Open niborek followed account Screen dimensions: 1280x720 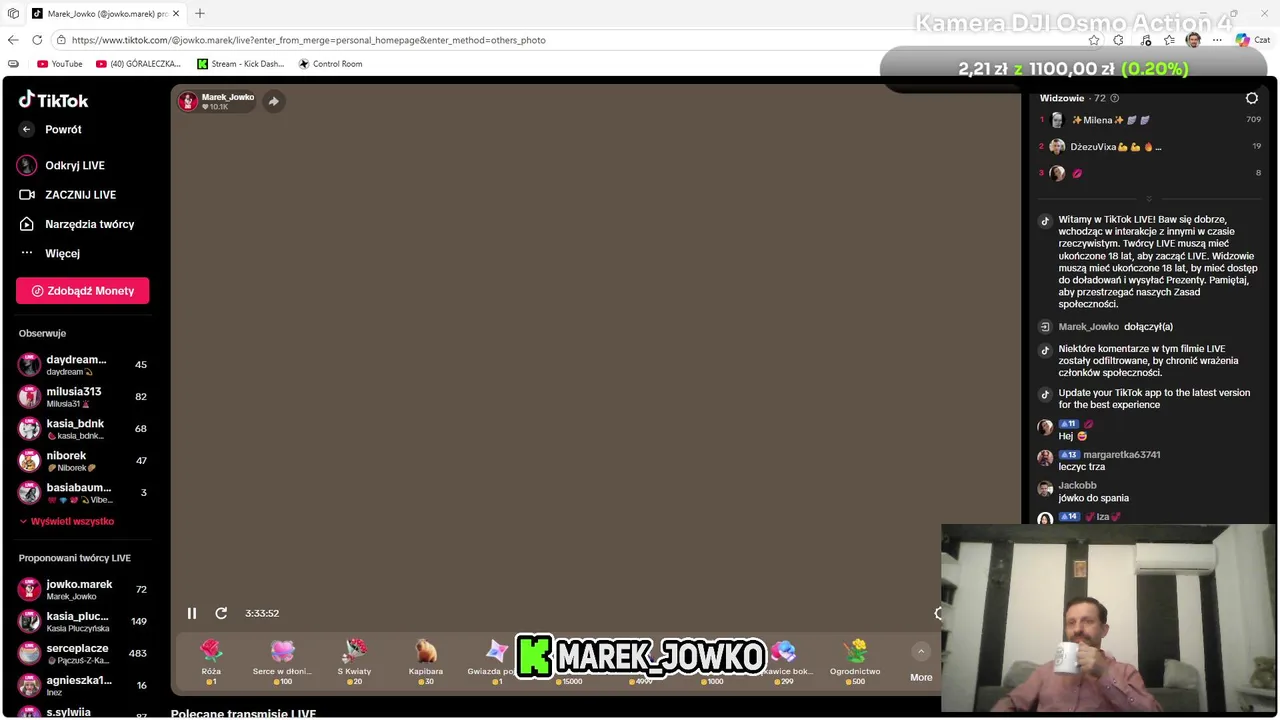pyautogui.click(x=83, y=461)
